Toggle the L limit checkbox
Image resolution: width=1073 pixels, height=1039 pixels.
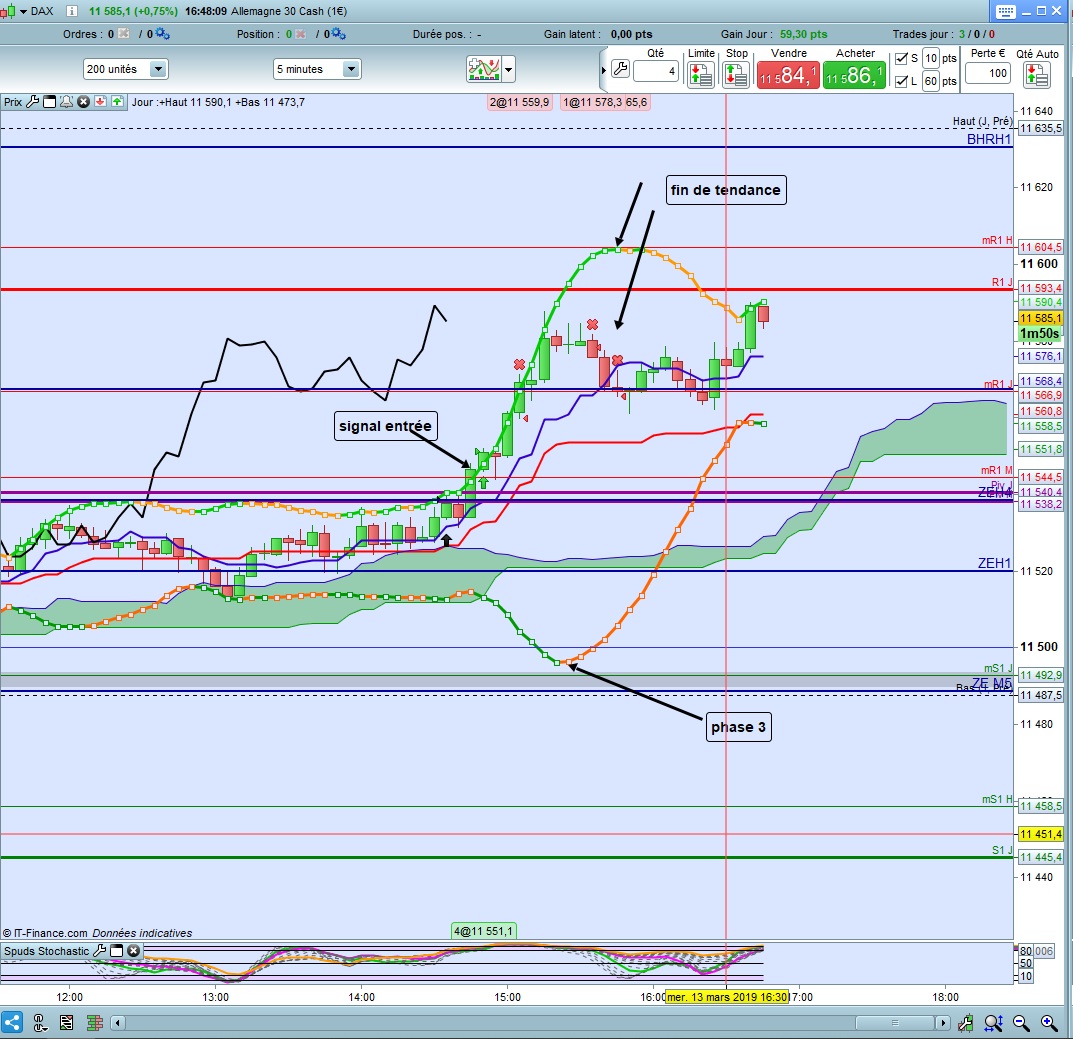(x=902, y=81)
